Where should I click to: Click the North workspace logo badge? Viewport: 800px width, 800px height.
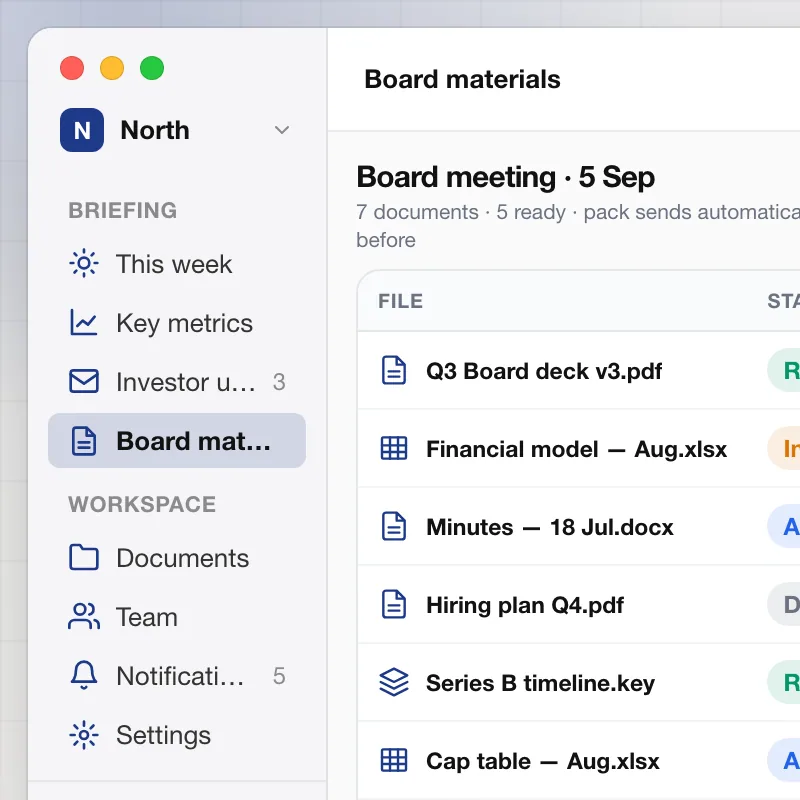coord(82,130)
